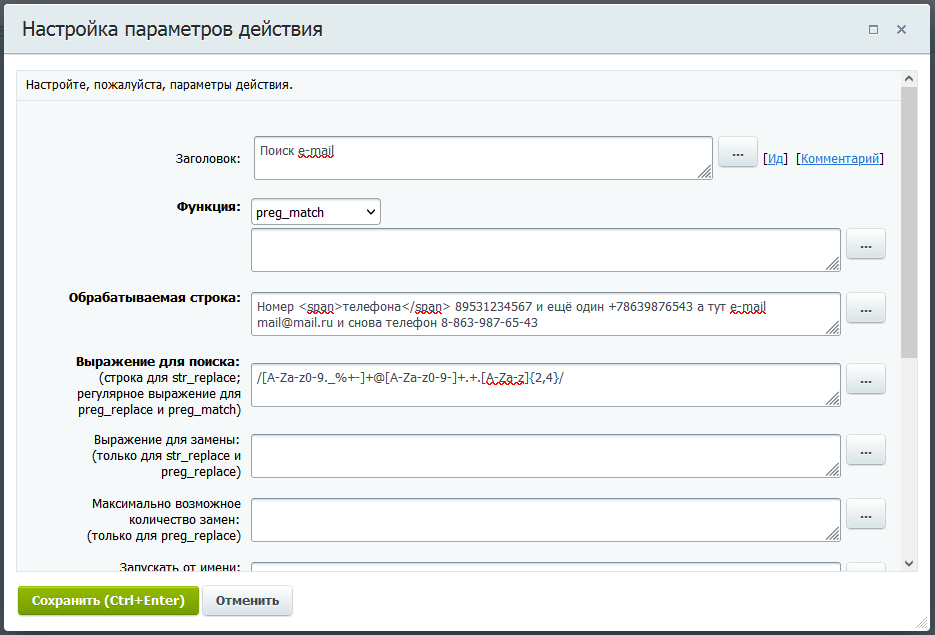
Task: Edit the regex in Выражение для поиска
Action: [545, 385]
